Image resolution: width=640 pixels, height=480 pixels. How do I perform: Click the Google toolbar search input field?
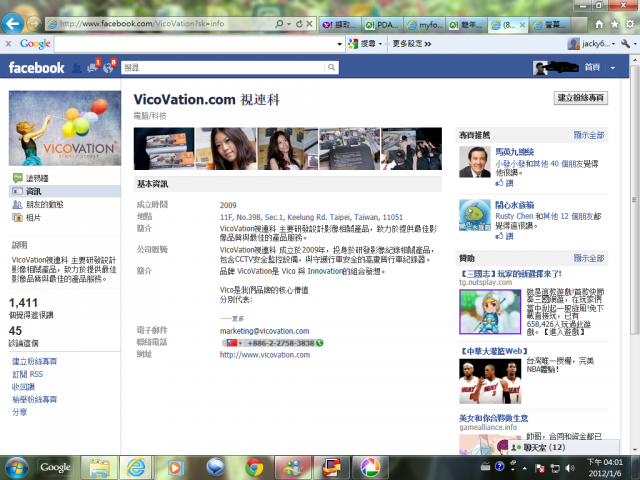pyautogui.click(x=195, y=44)
